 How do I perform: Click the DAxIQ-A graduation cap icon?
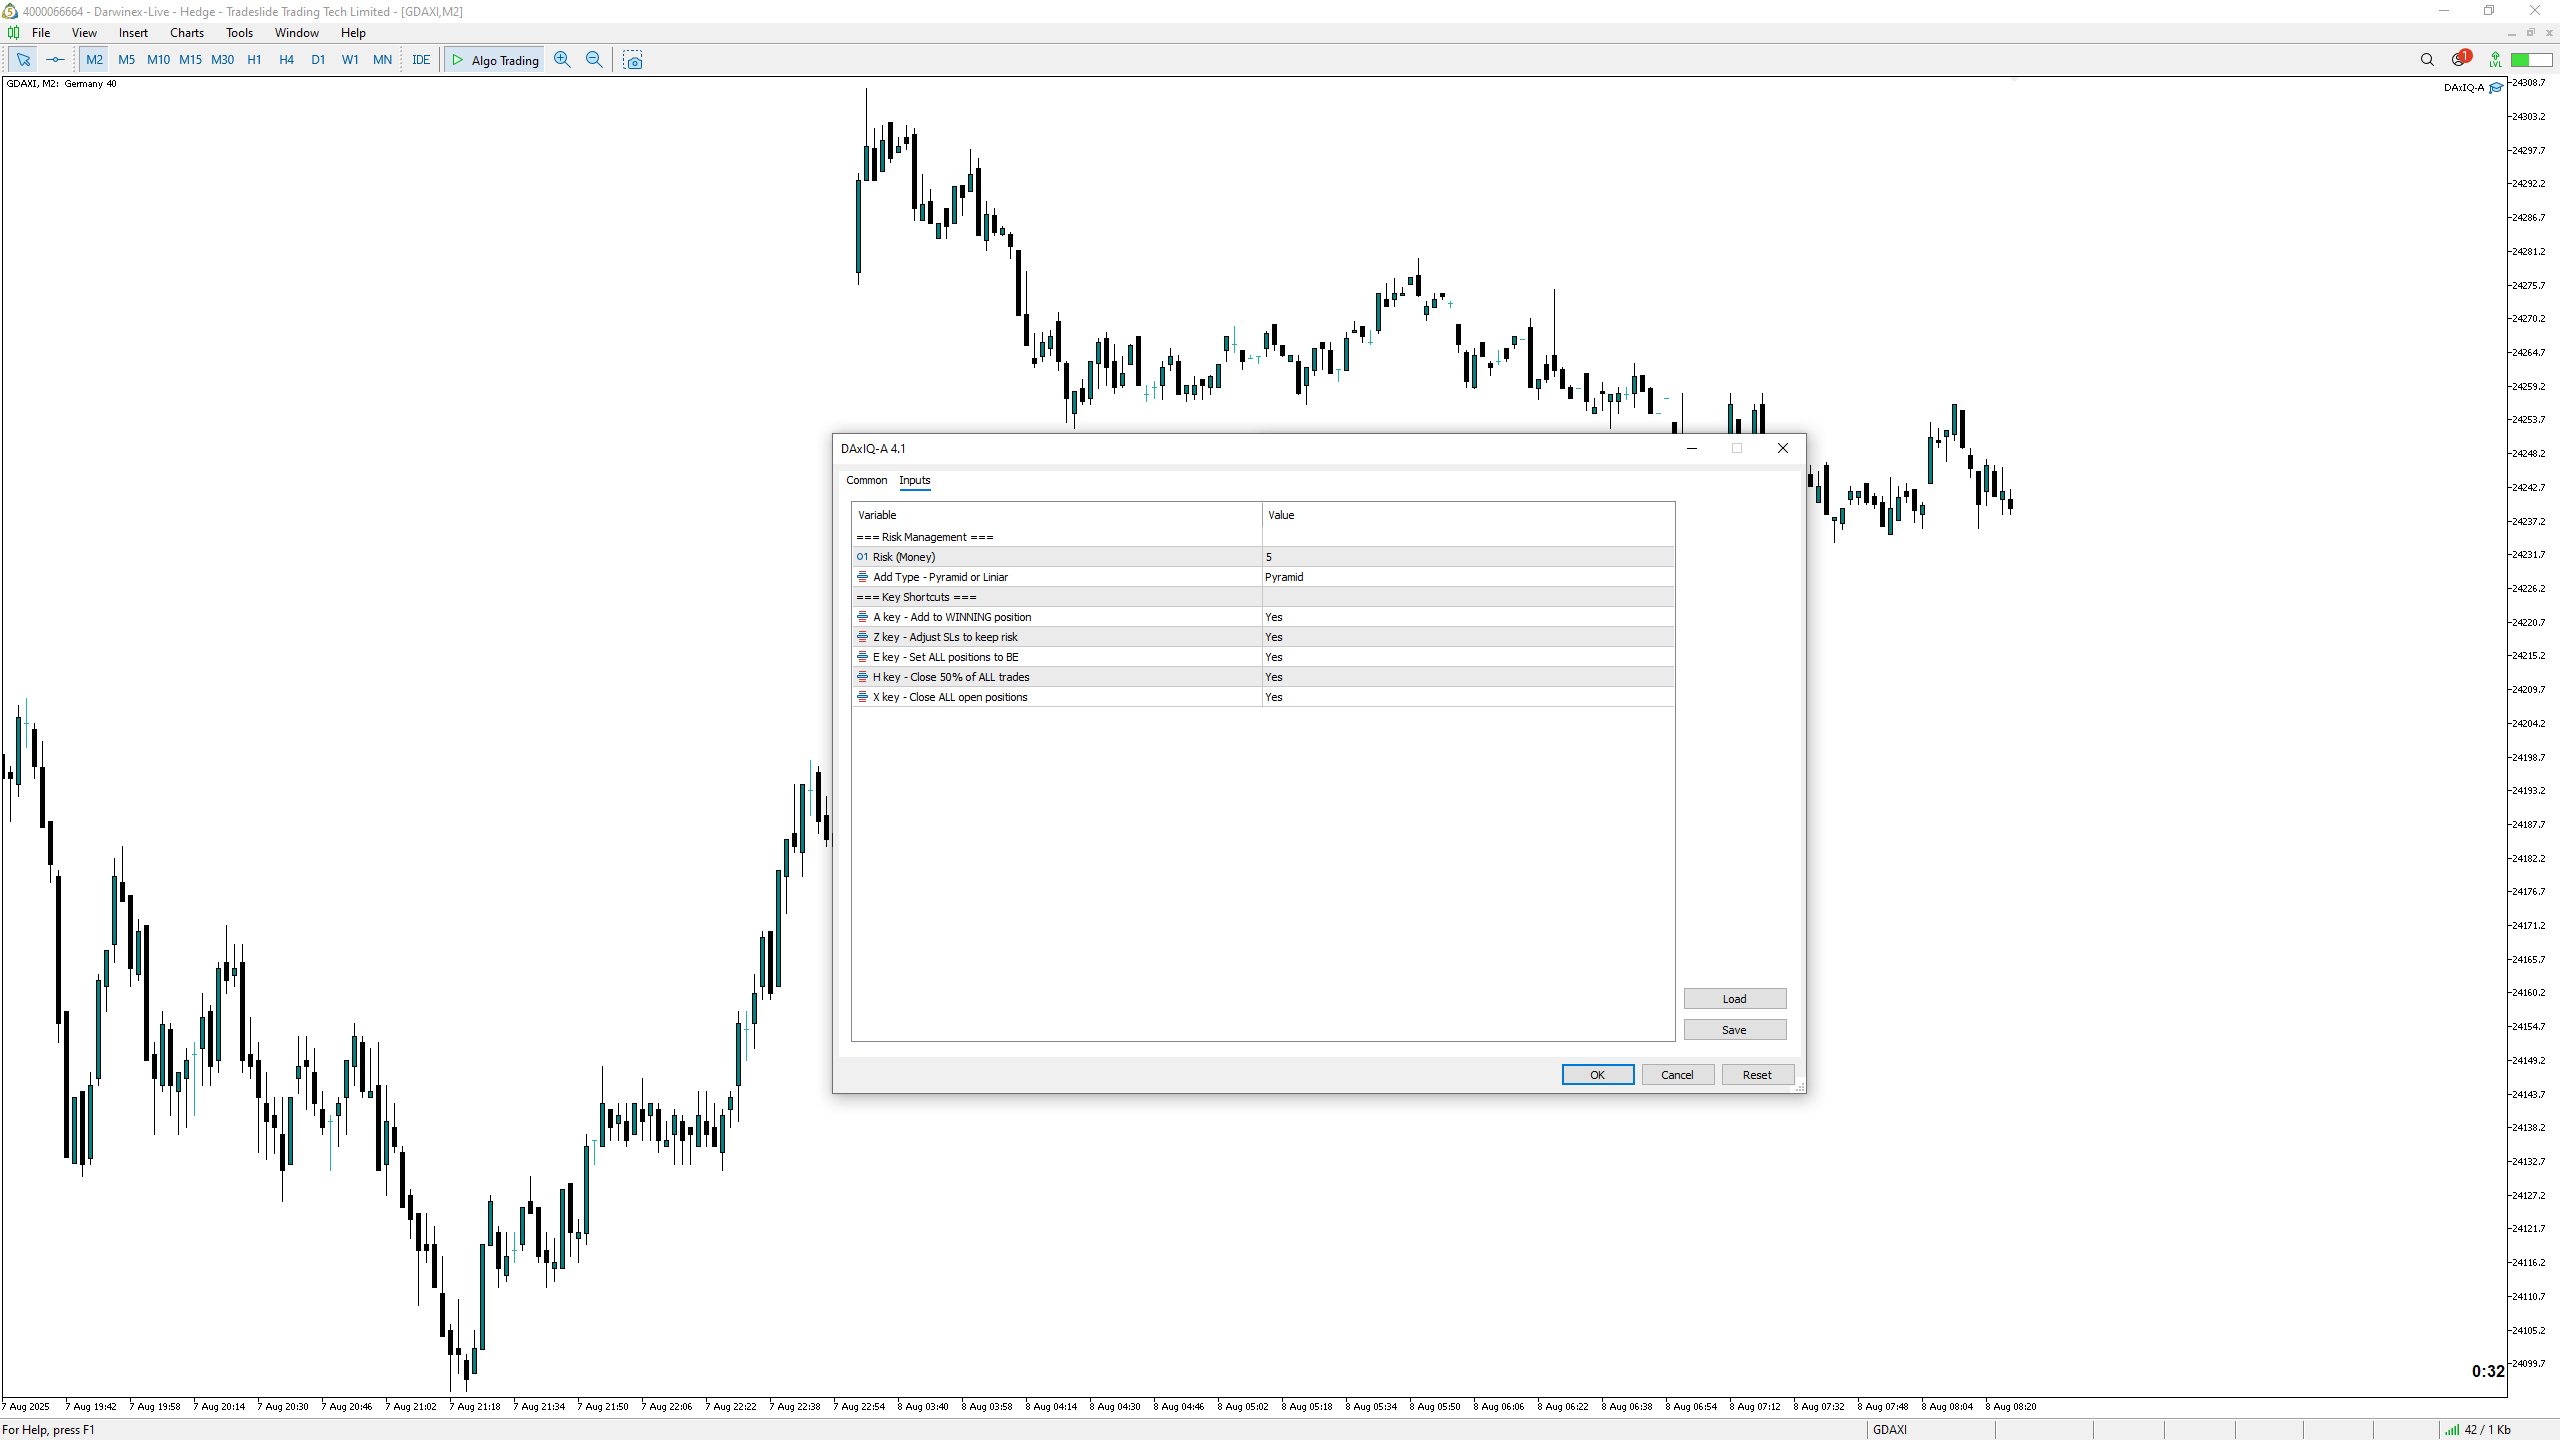click(x=2496, y=87)
